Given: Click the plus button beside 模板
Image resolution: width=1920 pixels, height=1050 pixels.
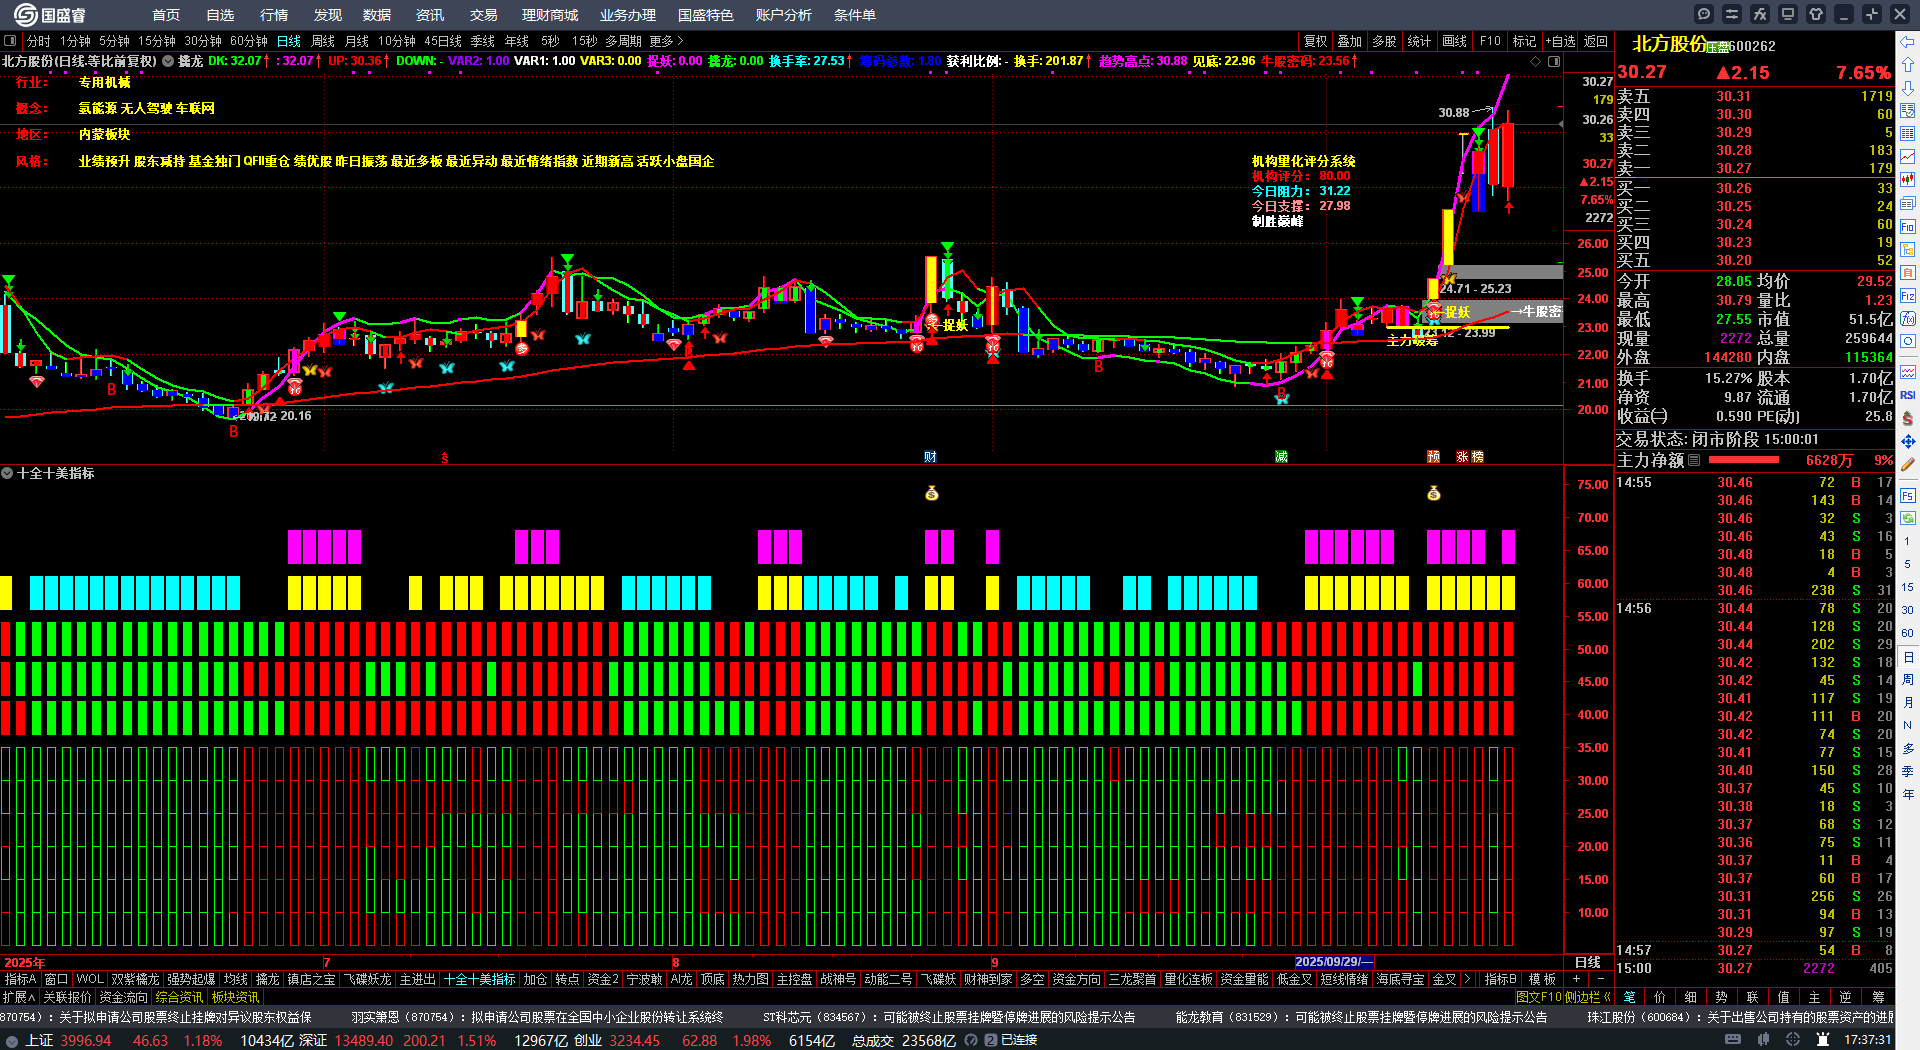Looking at the screenshot, I should tap(1577, 979).
